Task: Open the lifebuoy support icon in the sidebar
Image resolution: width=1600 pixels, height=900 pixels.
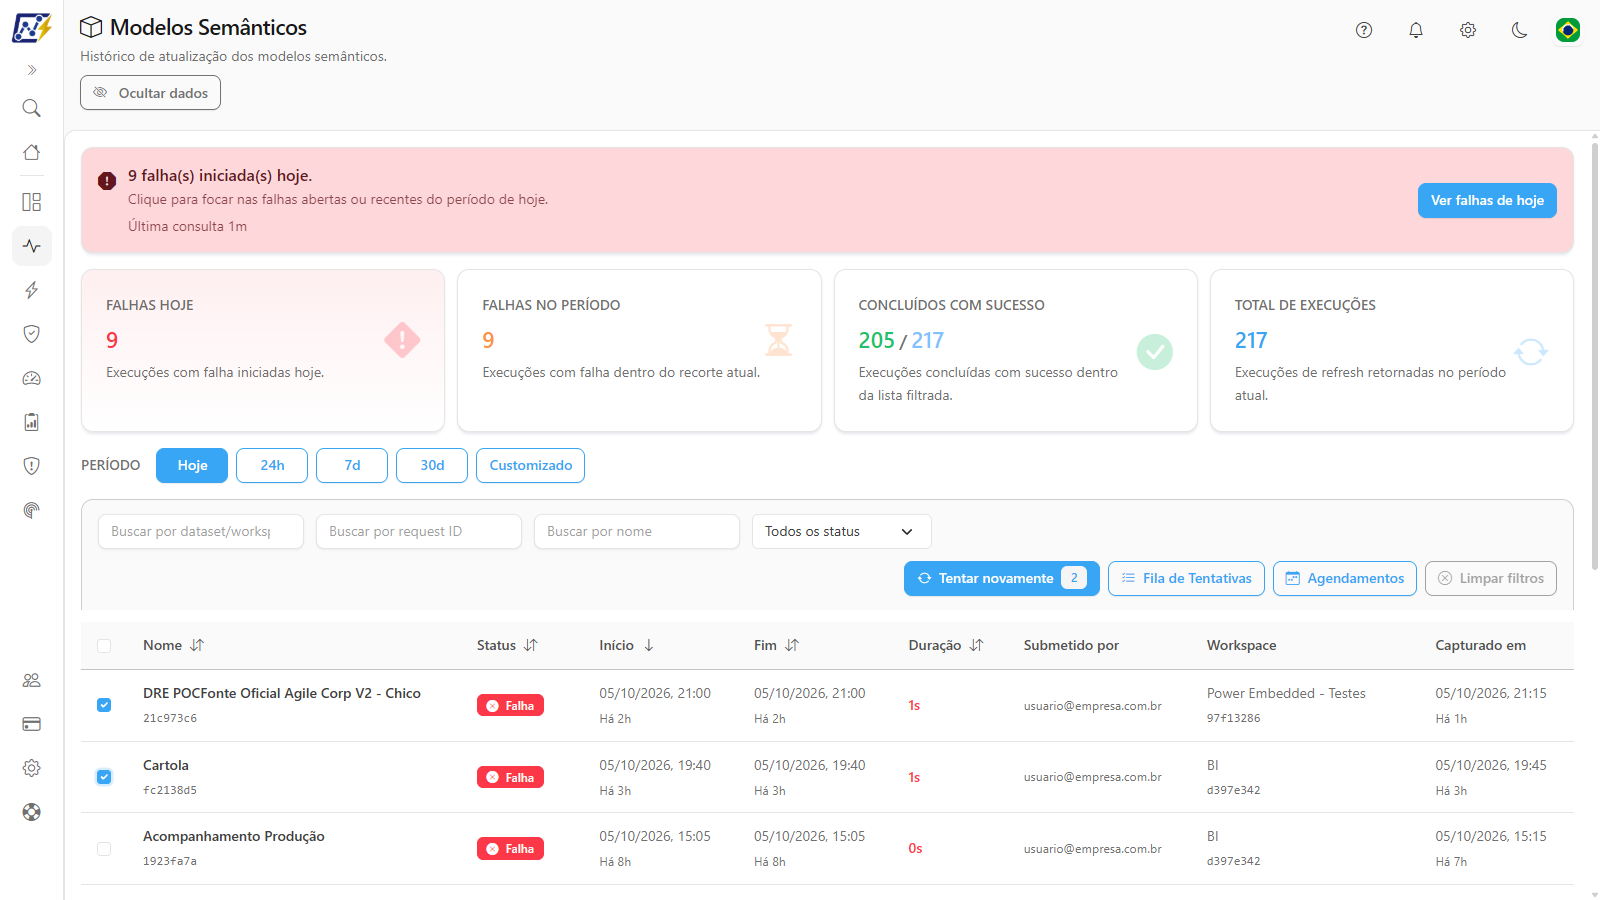Action: [x=32, y=812]
